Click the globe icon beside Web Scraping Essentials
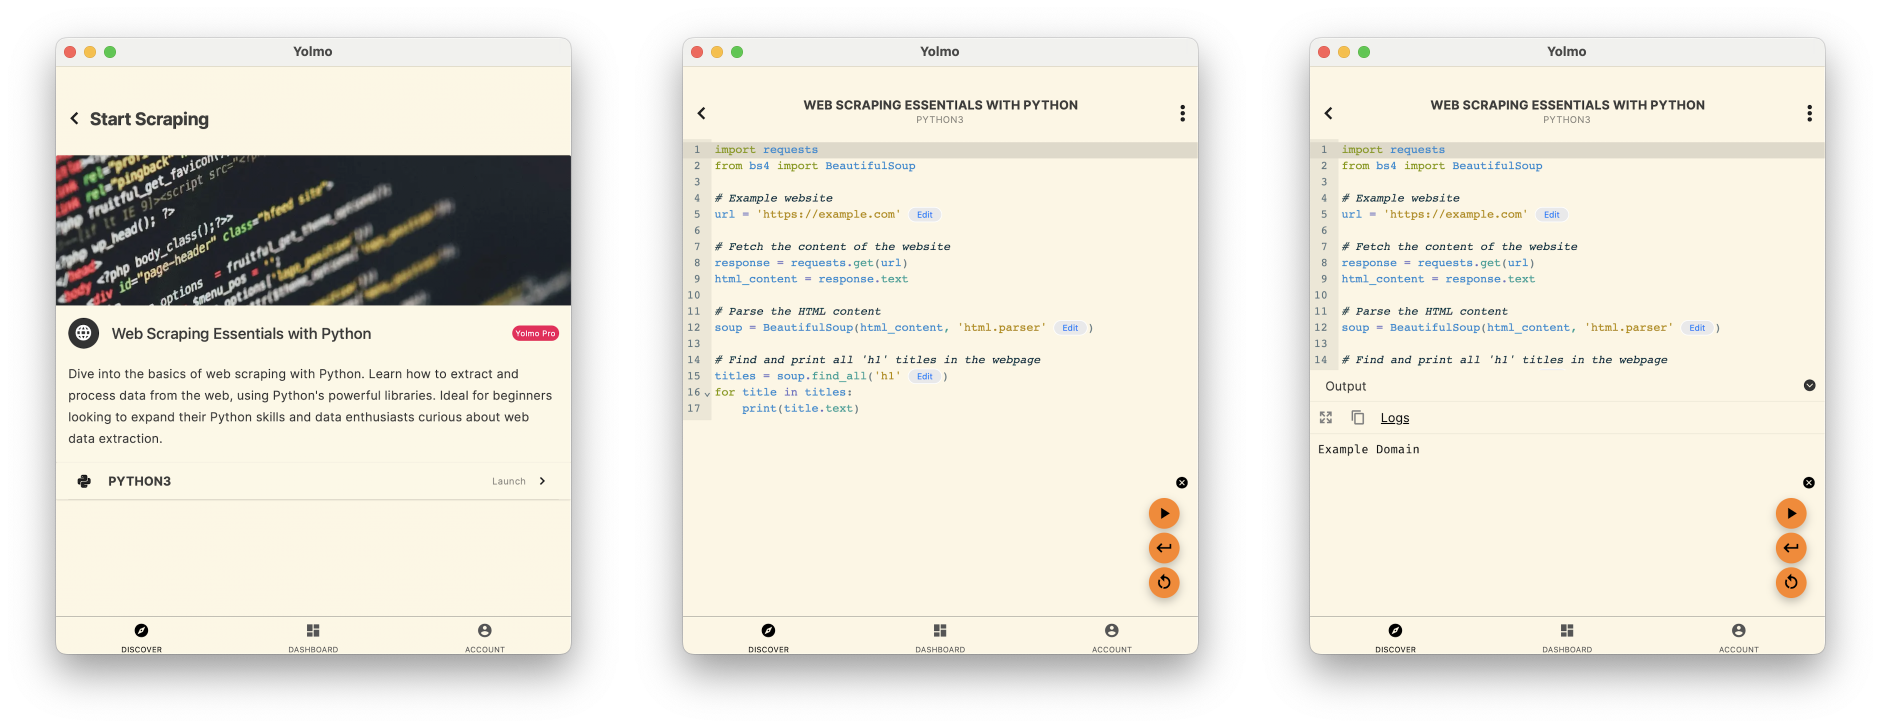 click(x=84, y=333)
